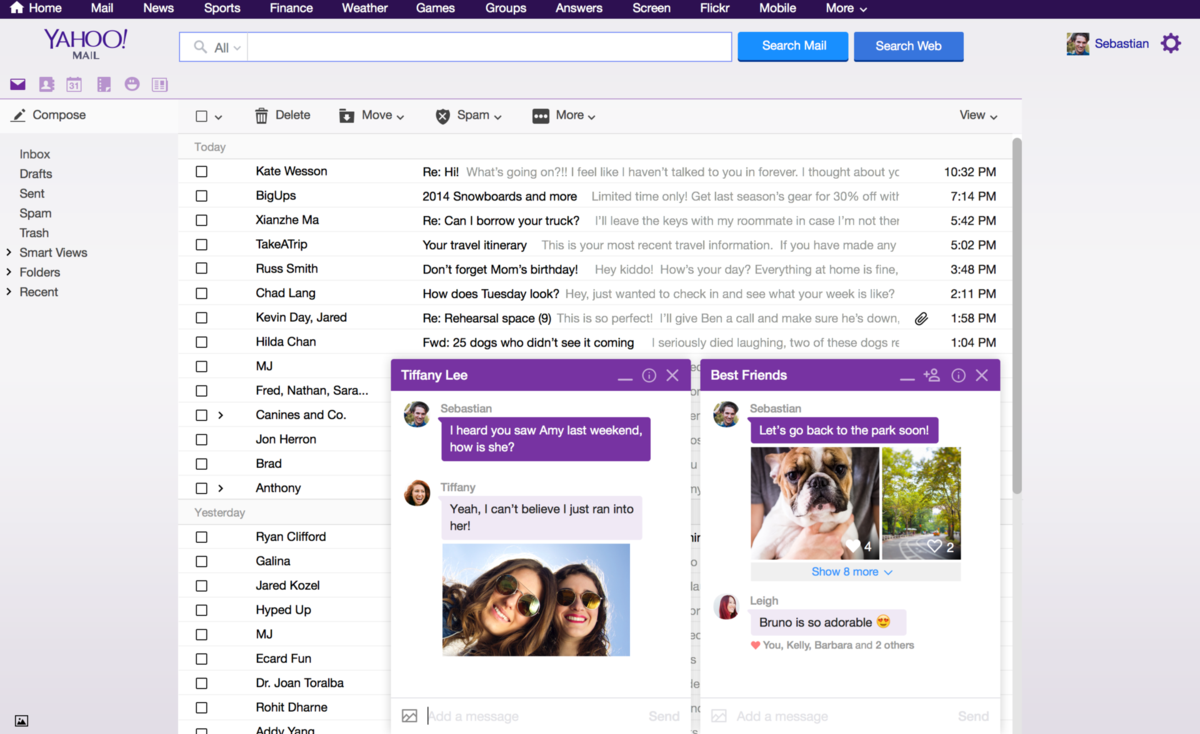Open info icon in Tiffany Lee chat
The width and height of the screenshot is (1200, 734).
pos(649,375)
